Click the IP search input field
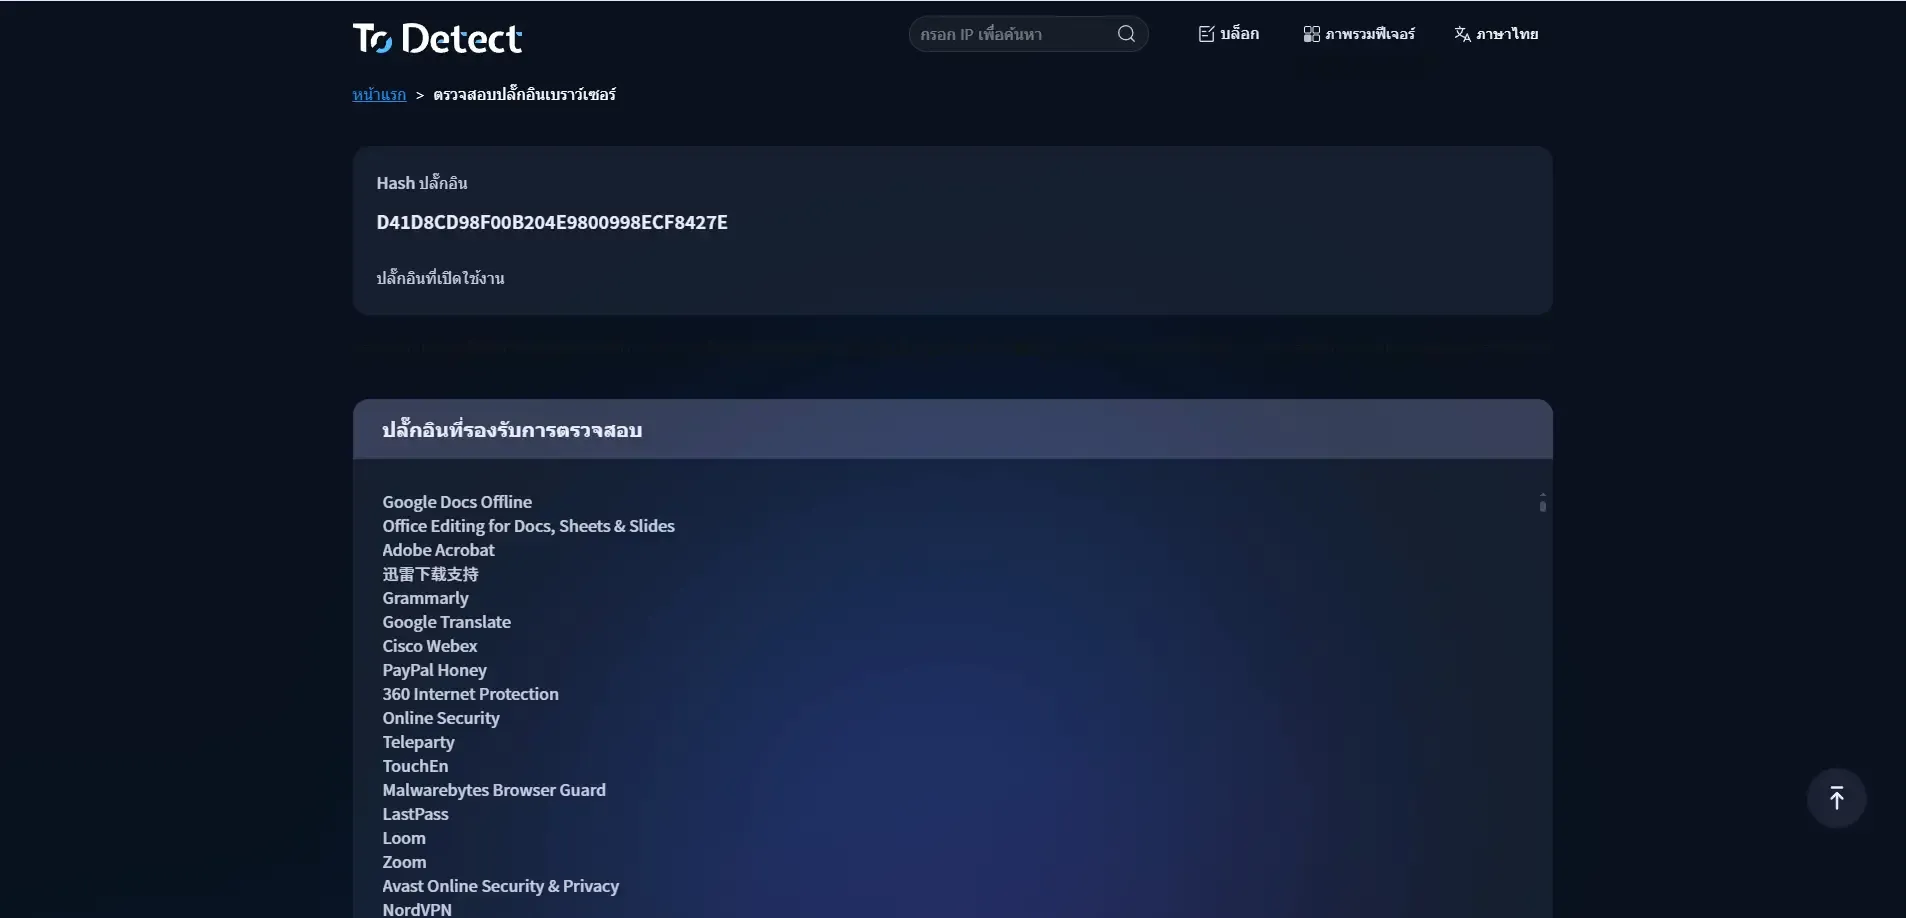Viewport: 1906px width, 918px height. (x=1010, y=34)
